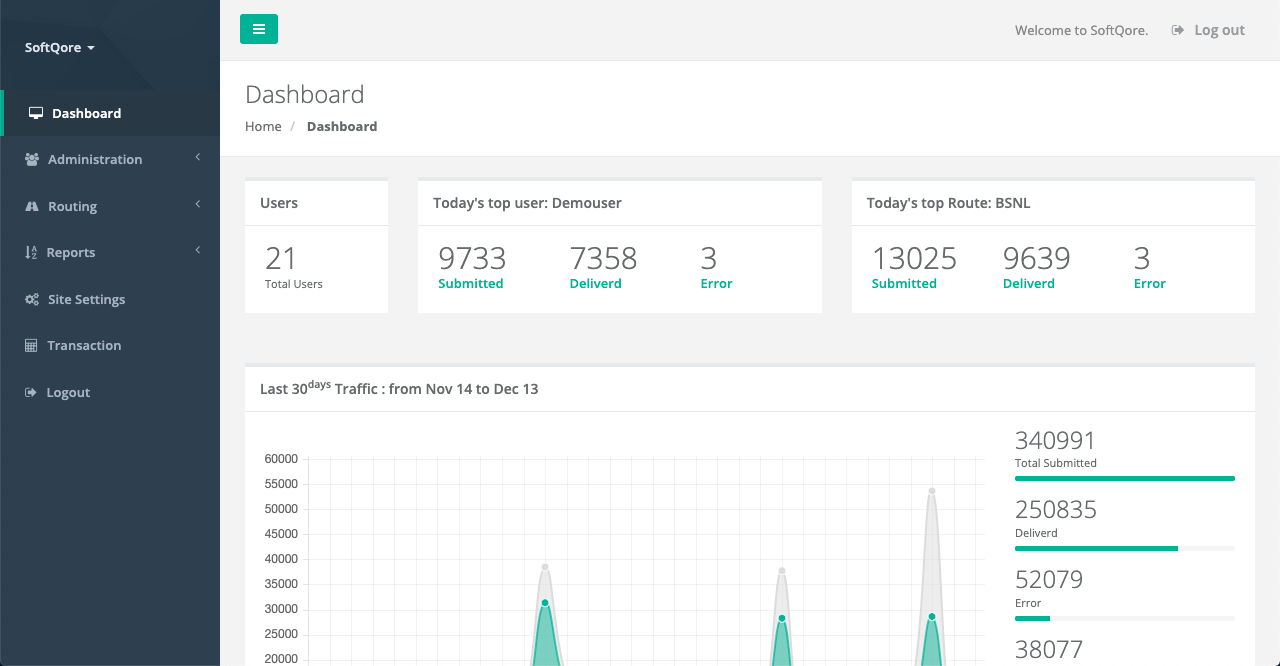The height and width of the screenshot is (666, 1280).
Task: Toggle the sidebar with the hamburger button
Action: [x=259, y=29]
